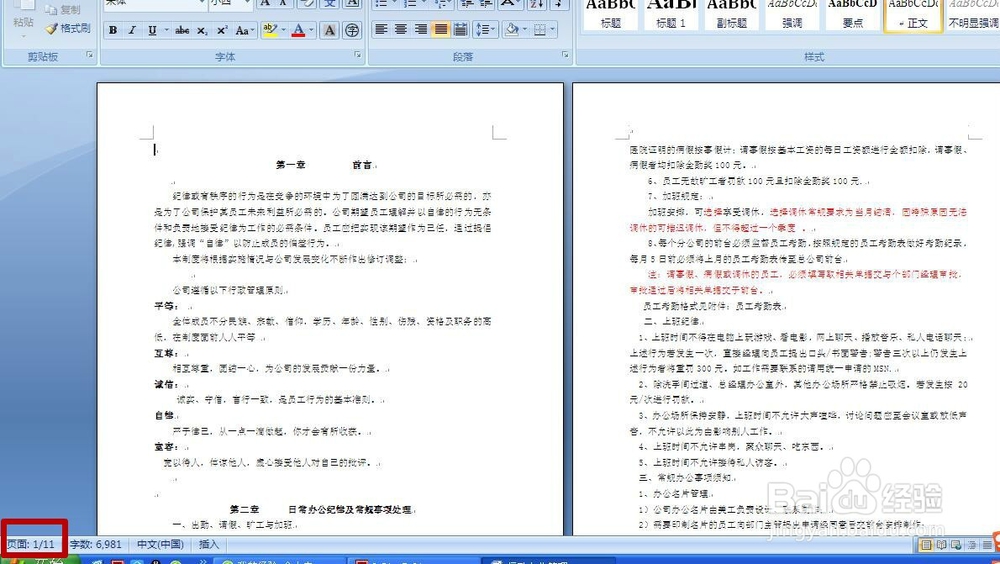
Task: Open underline style dropdown arrow
Action: [166, 30]
